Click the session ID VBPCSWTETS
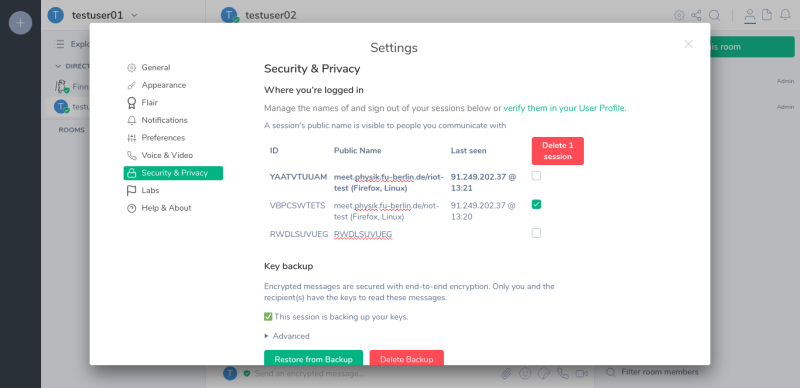The image size is (800, 388). pos(297,206)
